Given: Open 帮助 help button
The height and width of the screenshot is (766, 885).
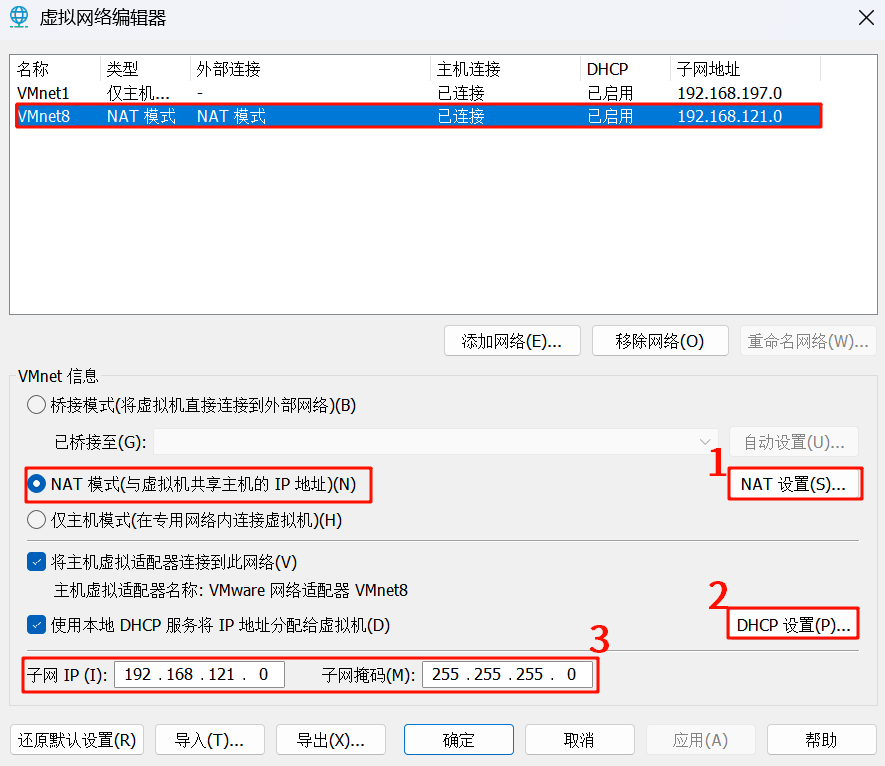Looking at the screenshot, I should [821, 739].
